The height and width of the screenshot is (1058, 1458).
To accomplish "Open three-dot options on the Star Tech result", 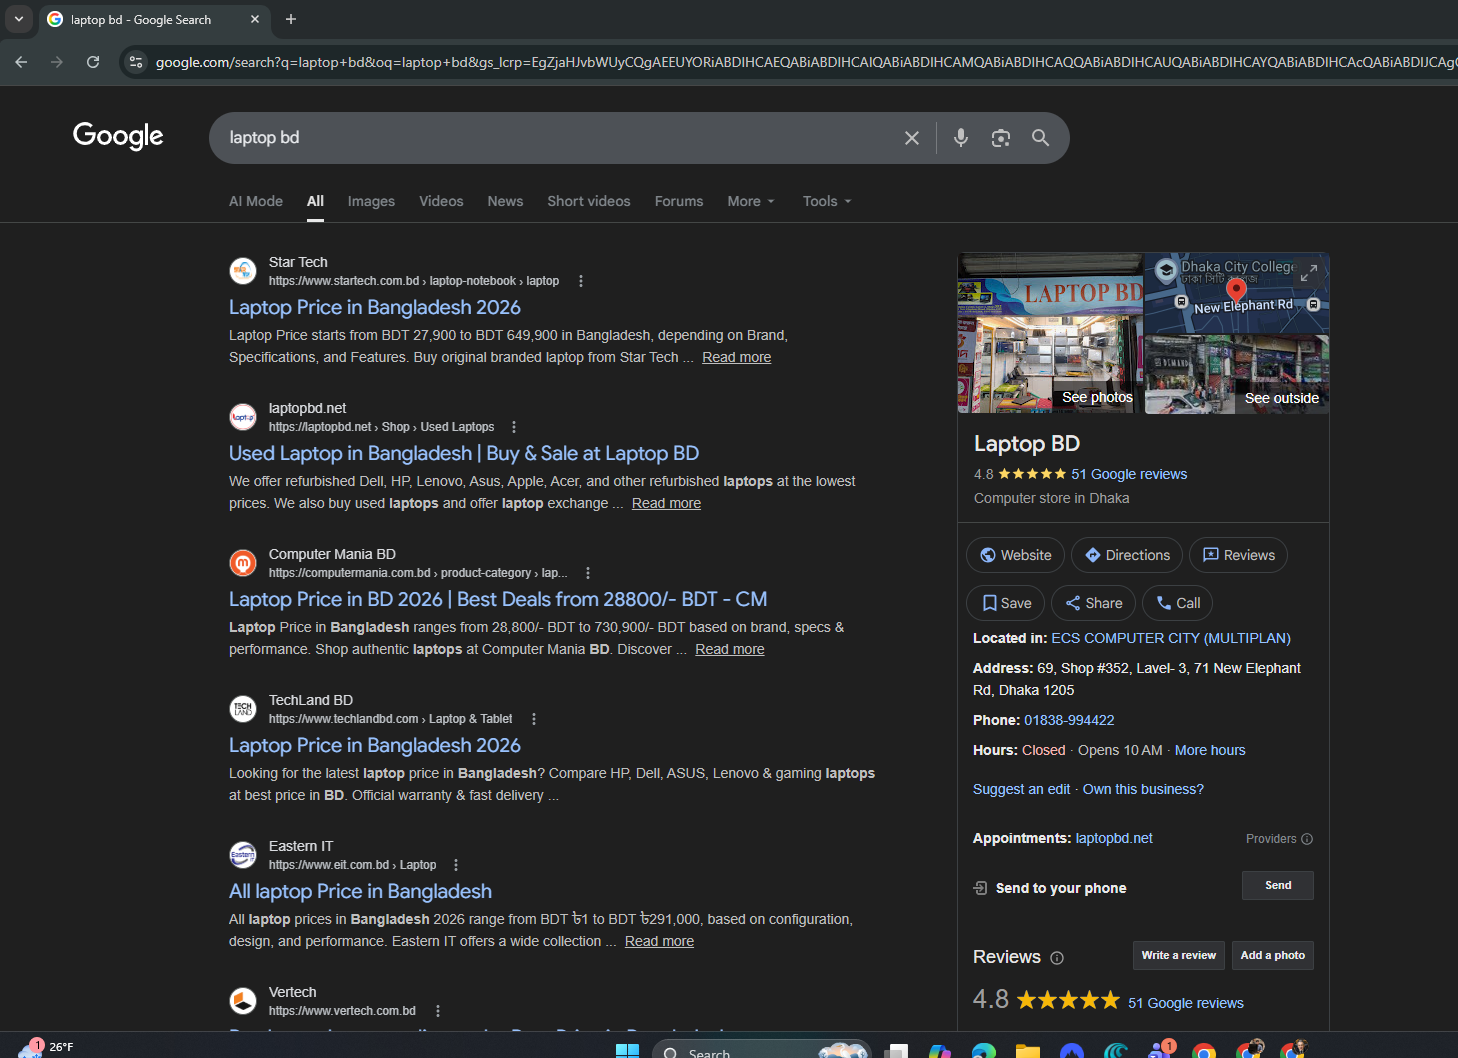I will click(580, 281).
